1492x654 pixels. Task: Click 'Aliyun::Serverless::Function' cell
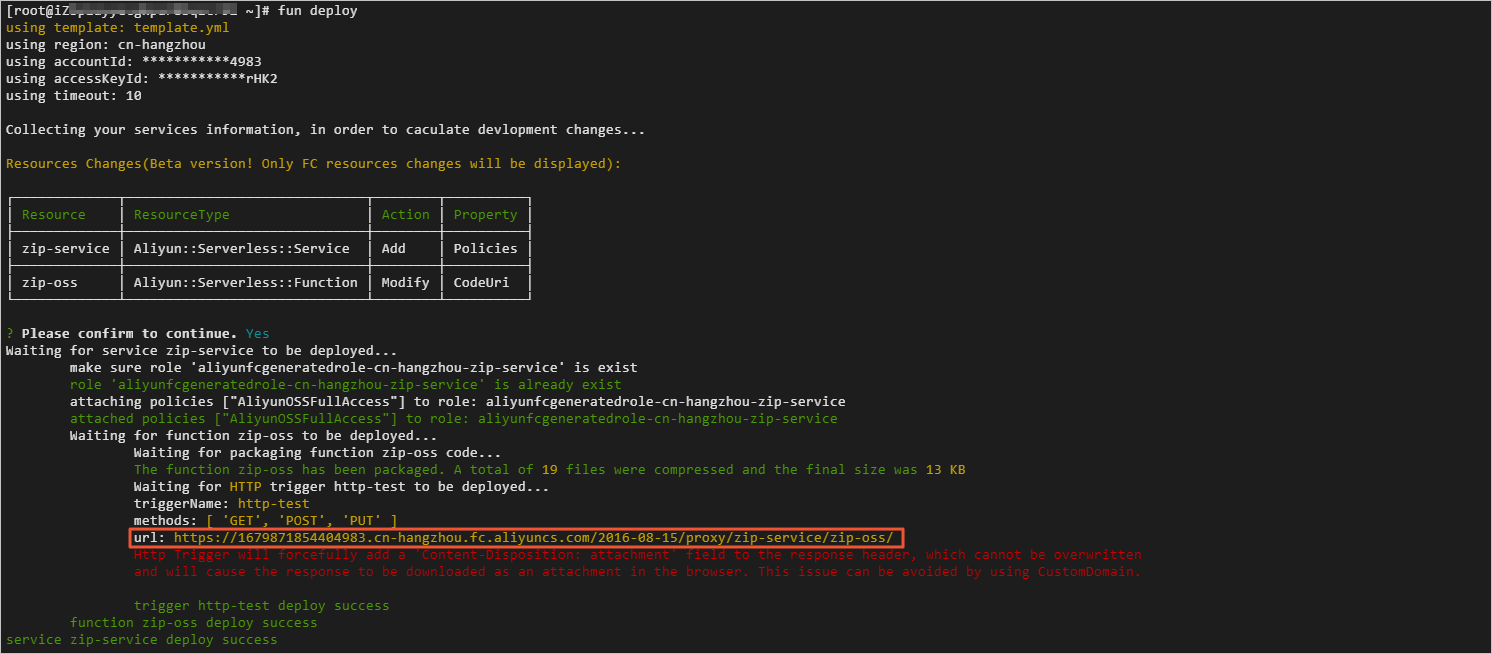click(x=246, y=283)
